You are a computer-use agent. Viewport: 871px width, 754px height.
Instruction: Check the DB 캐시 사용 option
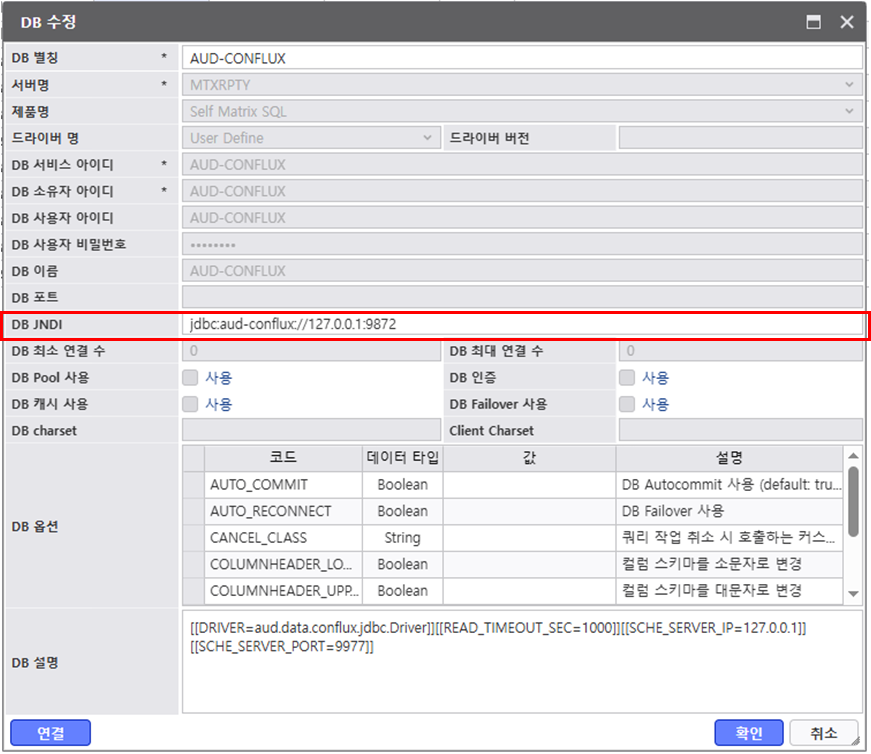point(190,404)
